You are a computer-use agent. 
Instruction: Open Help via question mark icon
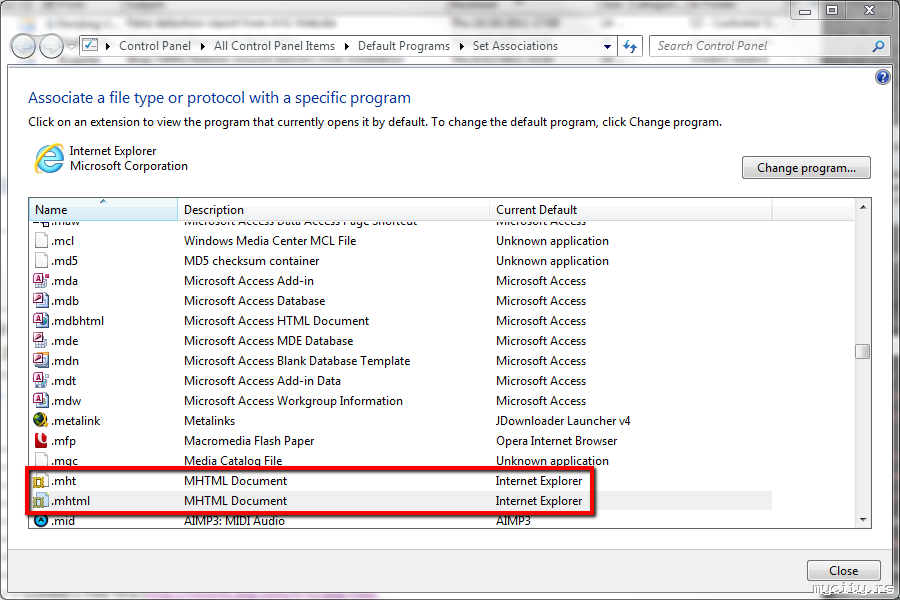click(x=882, y=76)
